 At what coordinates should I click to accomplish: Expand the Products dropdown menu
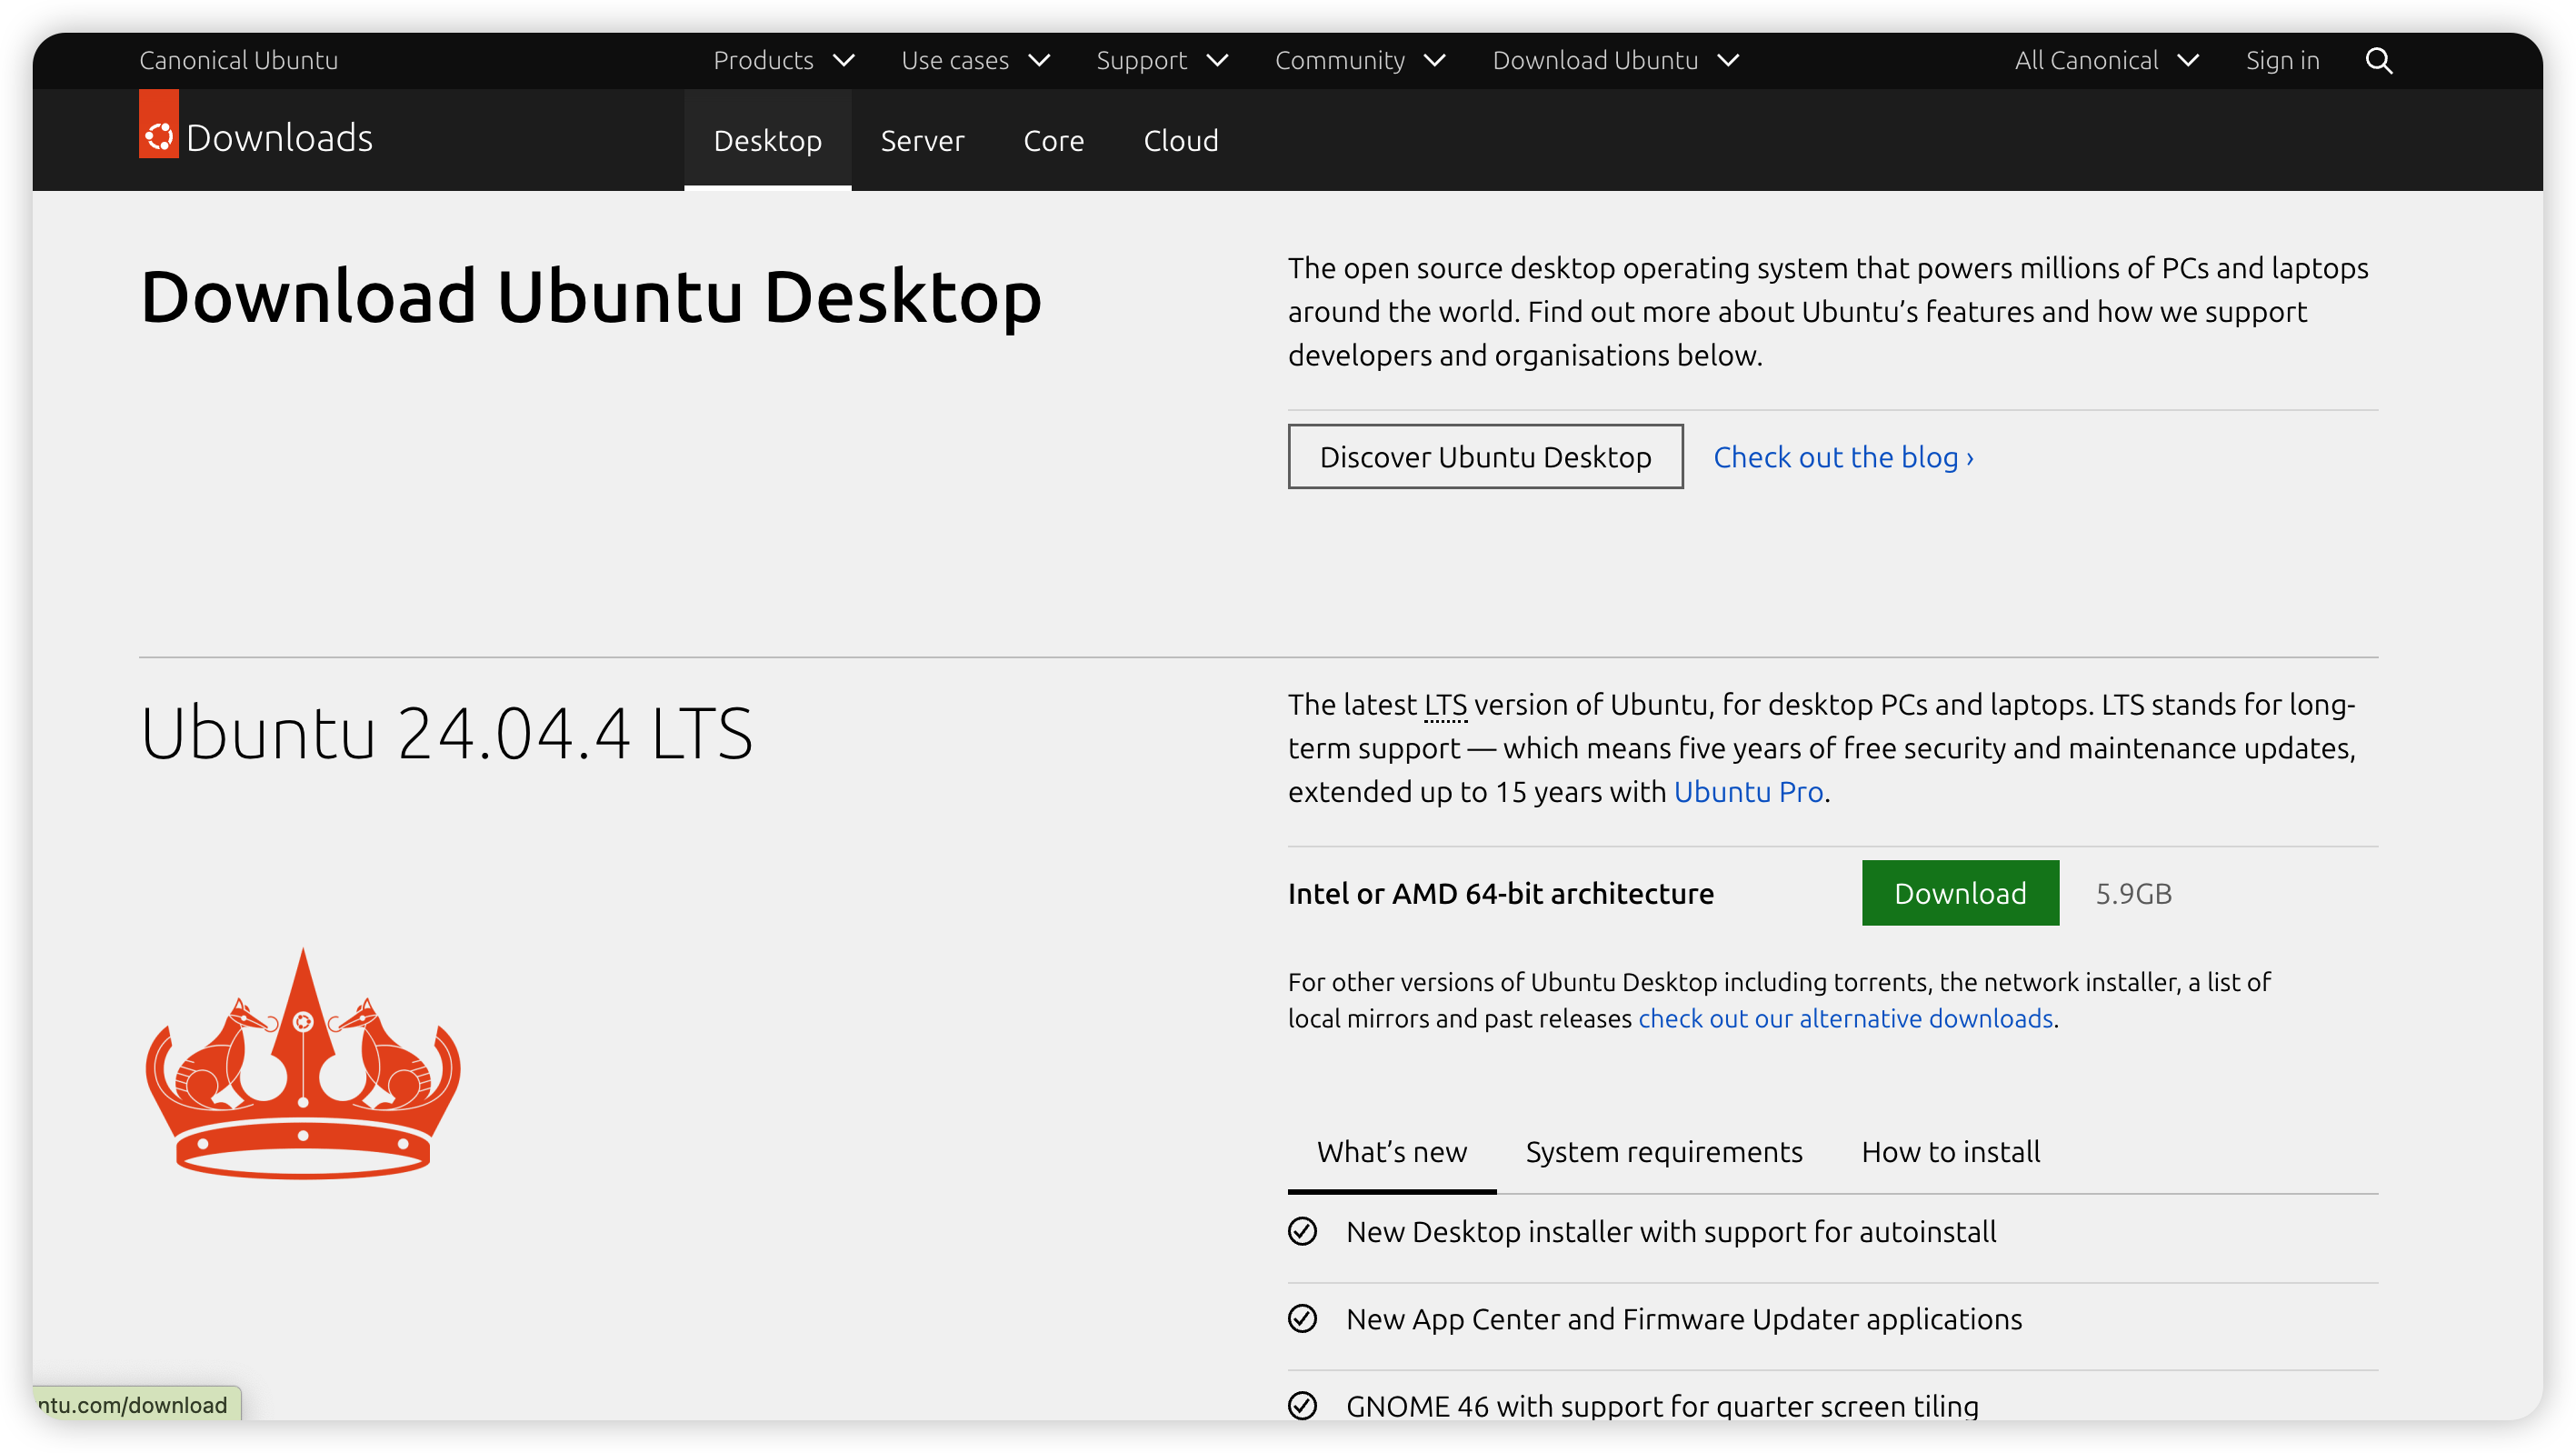coord(783,61)
